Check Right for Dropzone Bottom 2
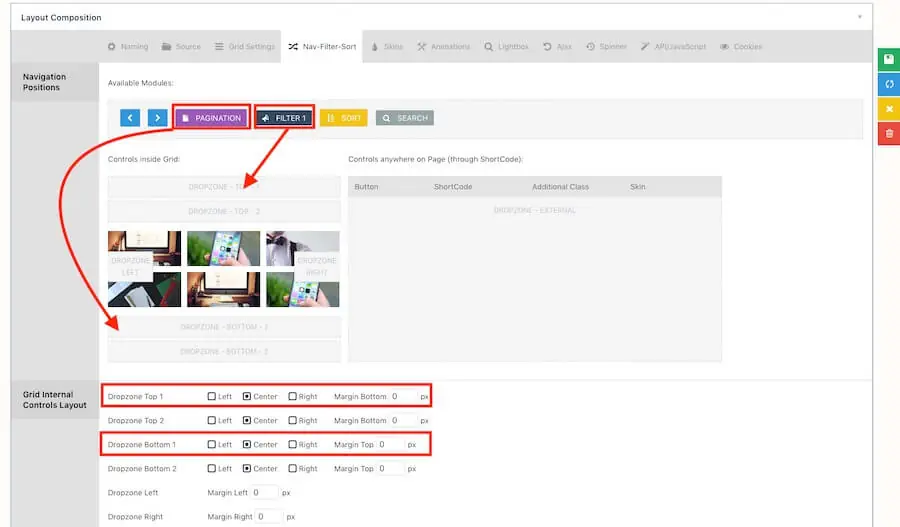 [x=293, y=468]
